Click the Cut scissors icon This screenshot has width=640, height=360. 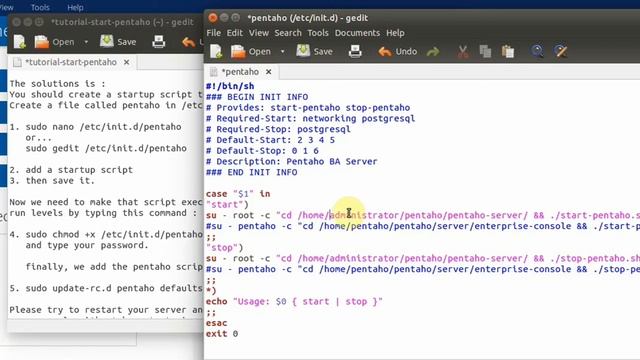[x=462, y=51]
